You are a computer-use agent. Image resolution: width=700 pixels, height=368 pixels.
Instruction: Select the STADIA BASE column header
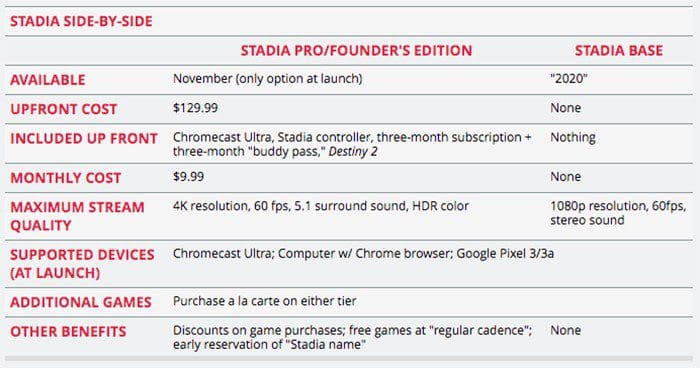coord(619,50)
